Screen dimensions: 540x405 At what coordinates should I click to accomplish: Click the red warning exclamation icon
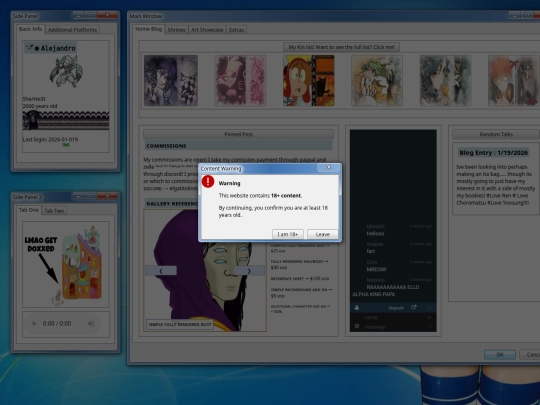[208, 181]
